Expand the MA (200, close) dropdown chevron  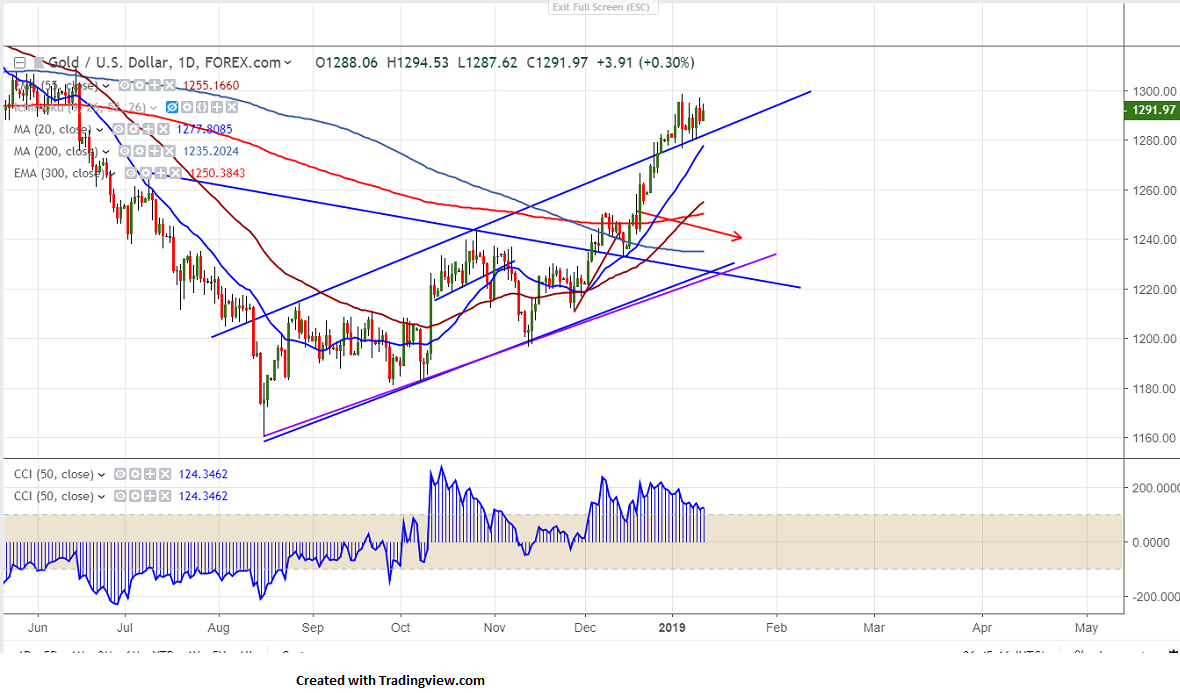105,152
